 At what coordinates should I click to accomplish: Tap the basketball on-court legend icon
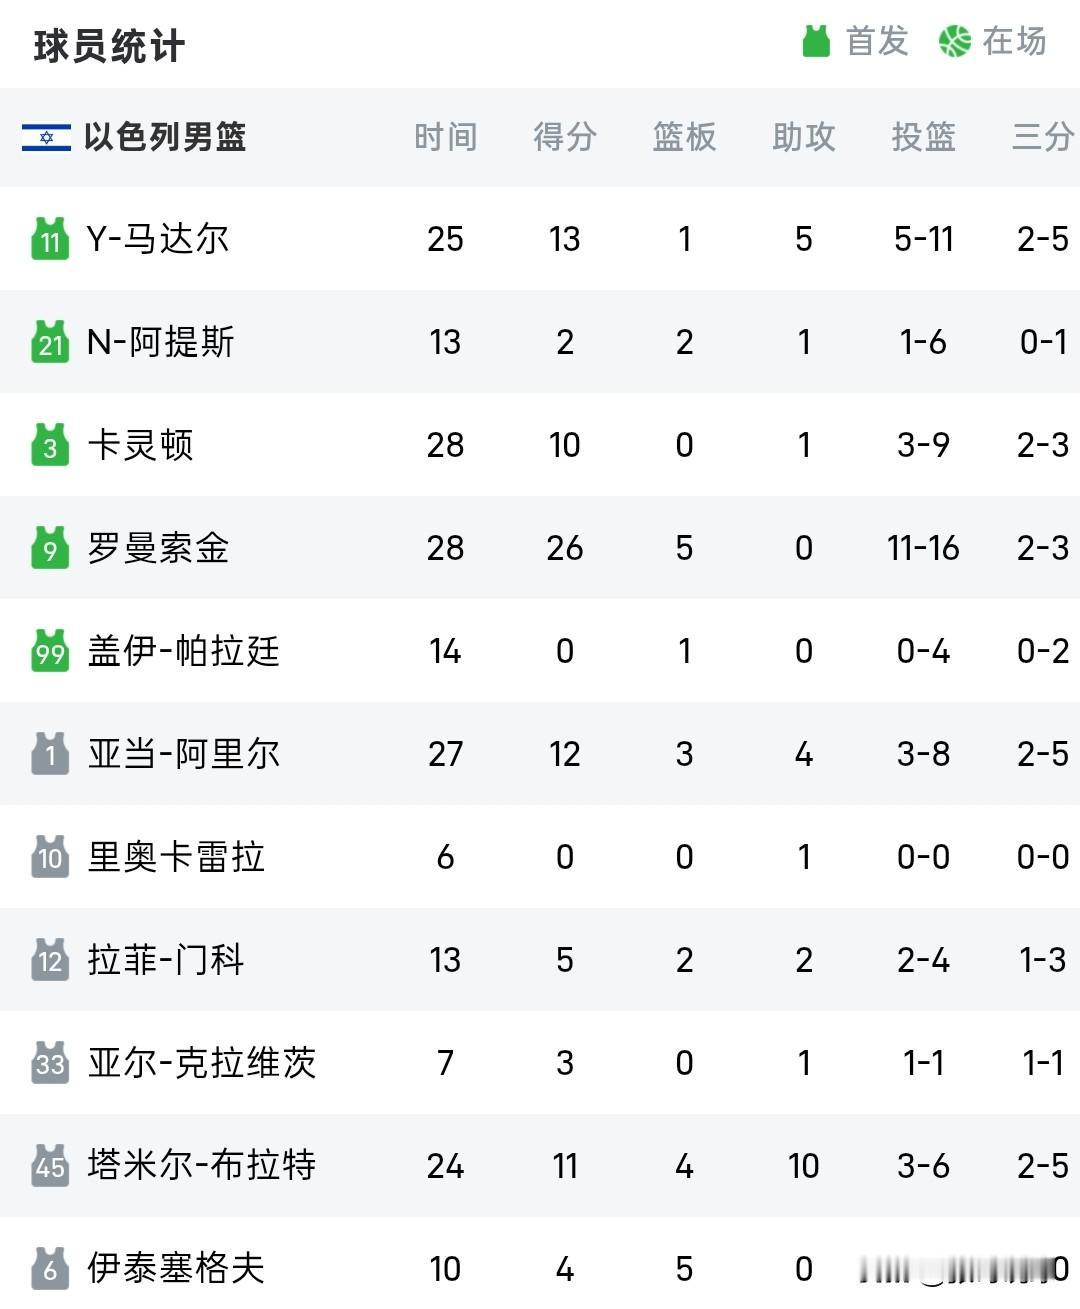(x=955, y=41)
